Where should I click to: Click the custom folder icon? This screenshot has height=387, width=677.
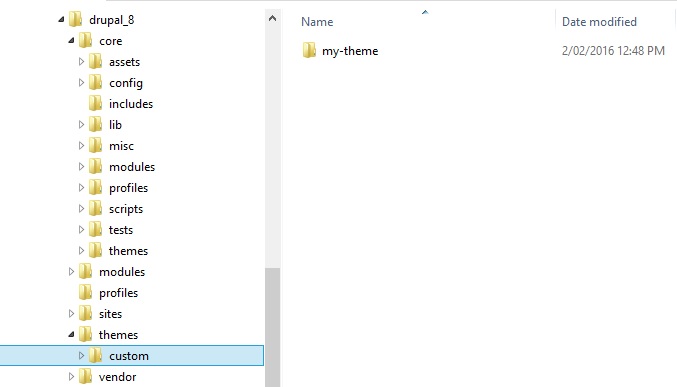click(x=95, y=355)
